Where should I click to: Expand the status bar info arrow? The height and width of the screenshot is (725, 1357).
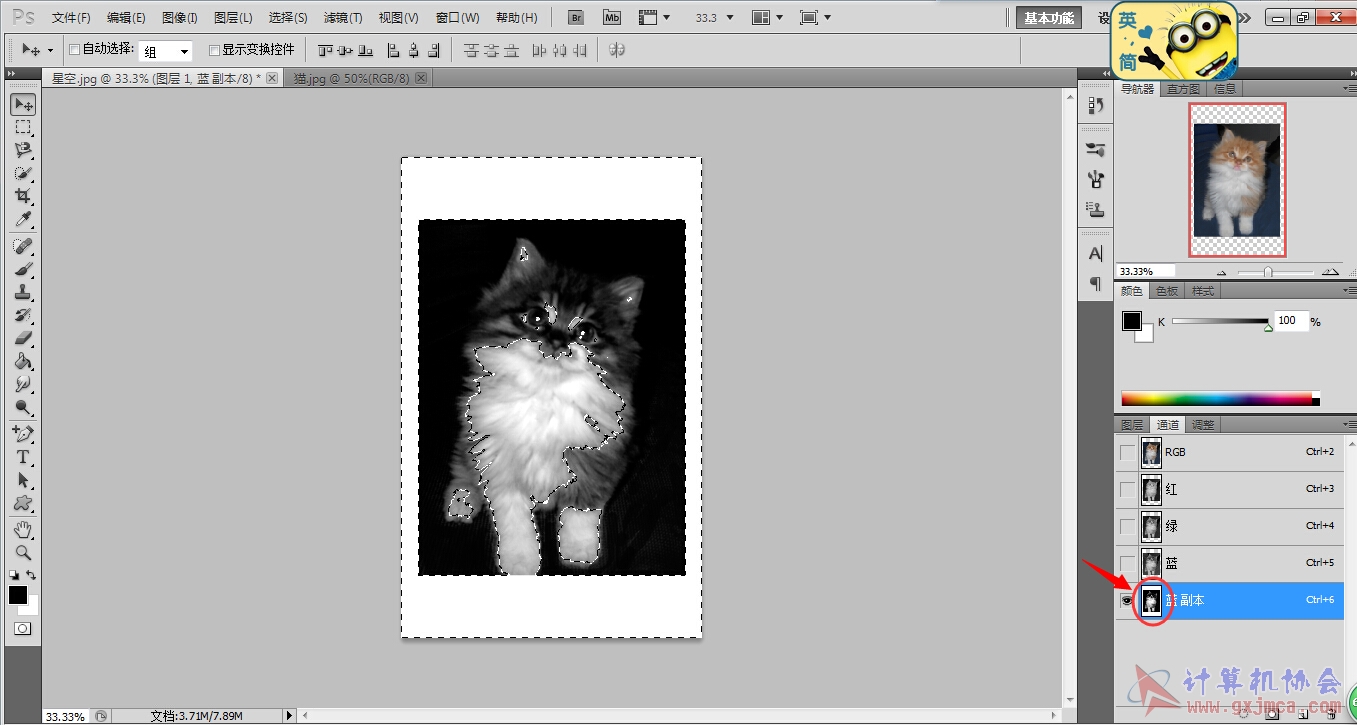click(x=290, y=716)
